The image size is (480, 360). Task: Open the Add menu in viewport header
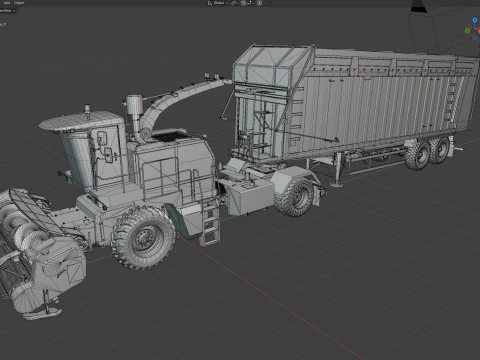point(7,3)
